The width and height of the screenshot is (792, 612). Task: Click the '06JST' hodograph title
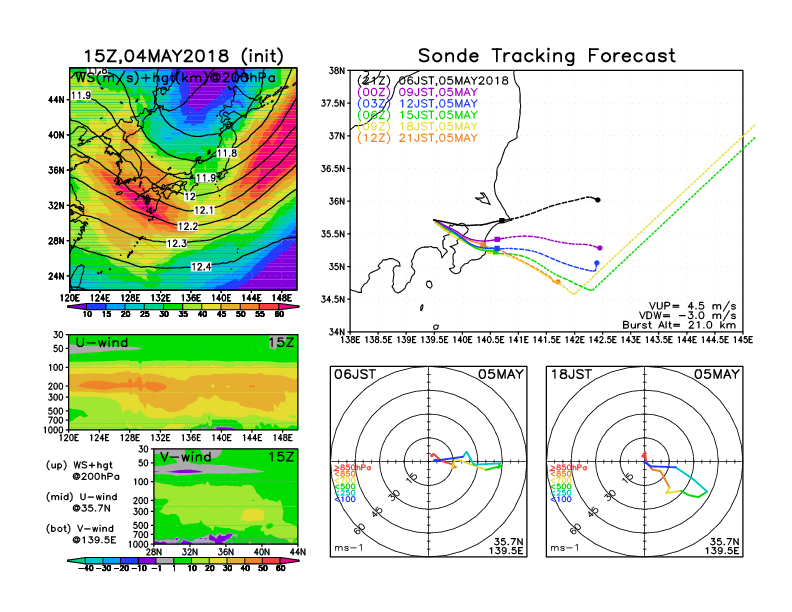click(355, 375)
